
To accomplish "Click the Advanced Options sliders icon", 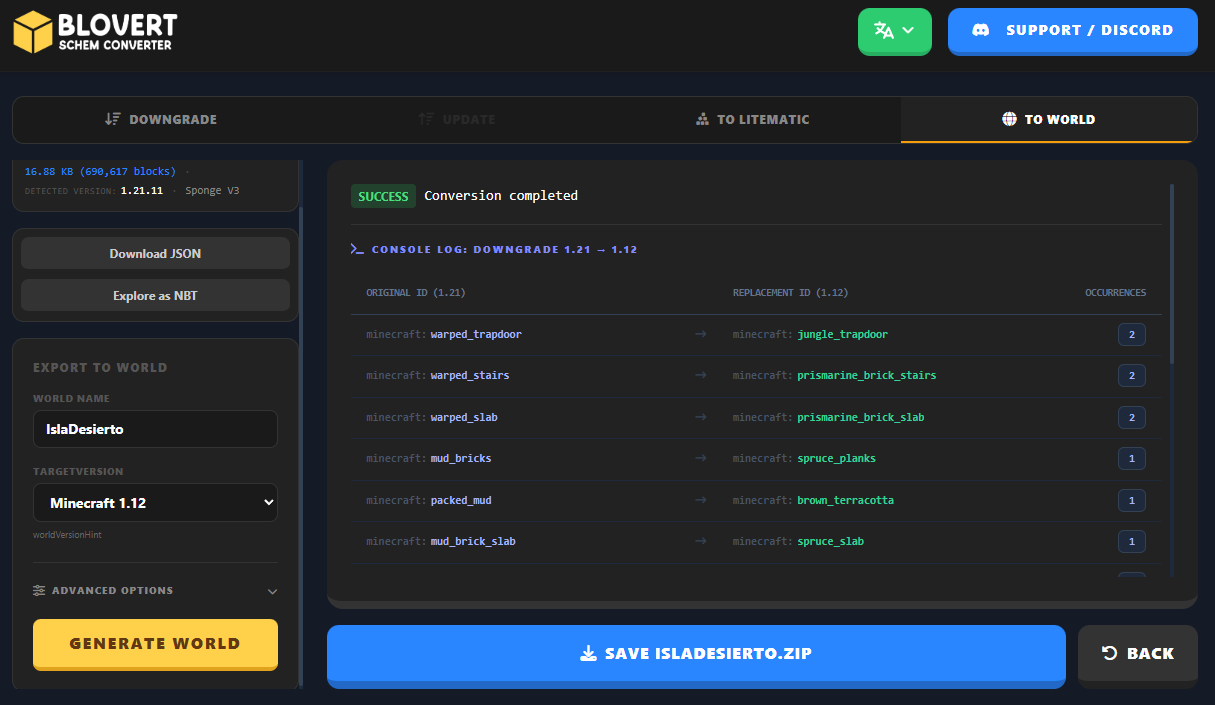I will [x=39, y=590].
